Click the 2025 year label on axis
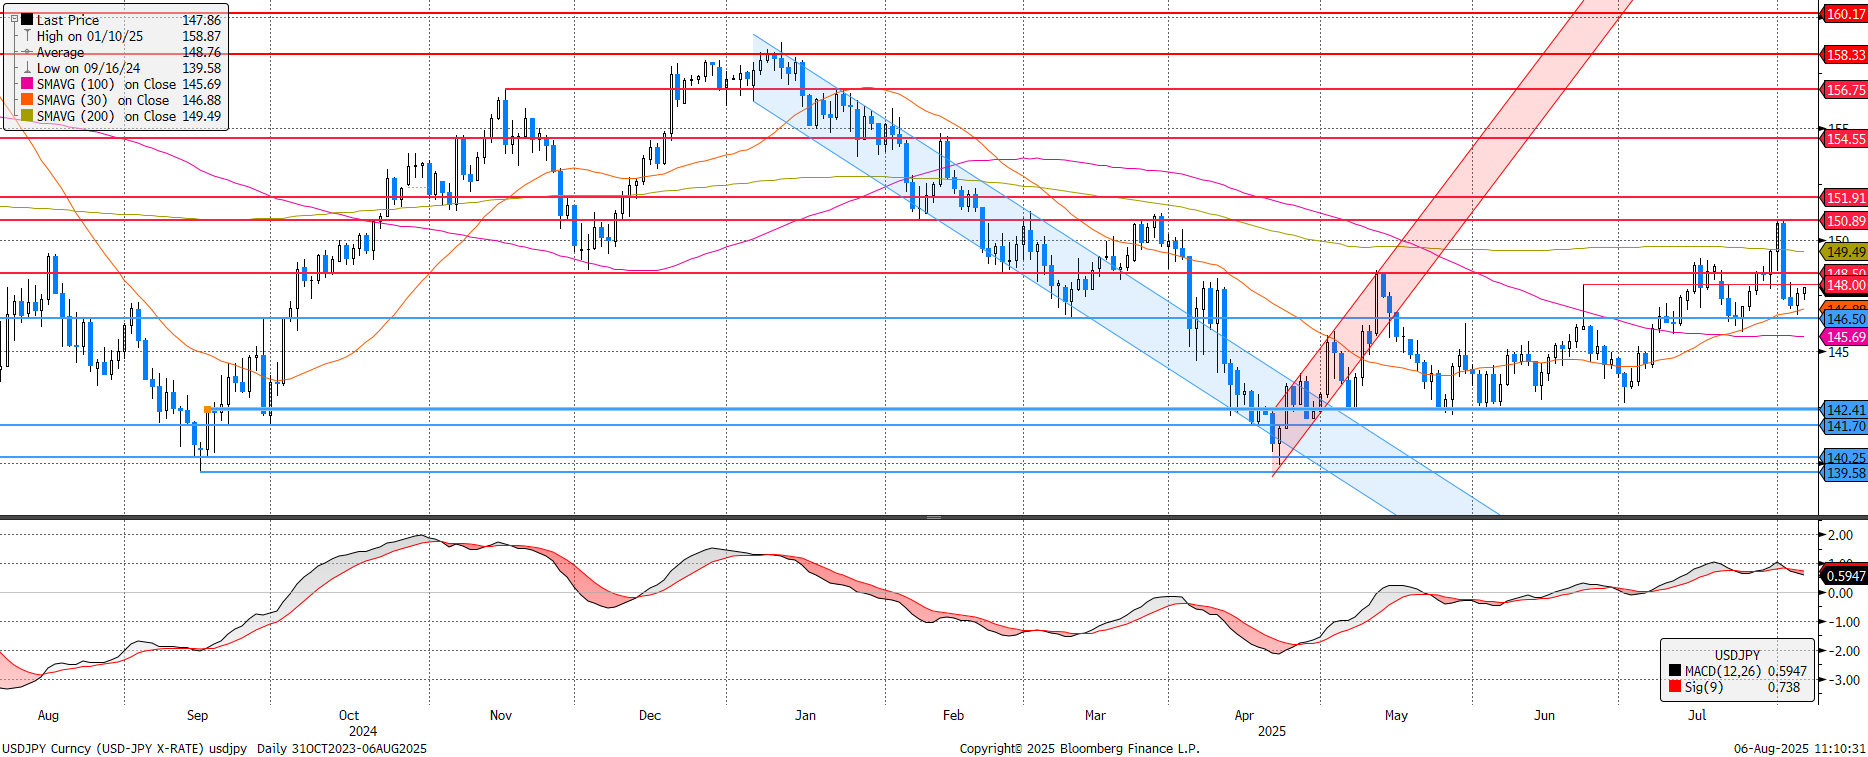 click(x=1272, y=732)
